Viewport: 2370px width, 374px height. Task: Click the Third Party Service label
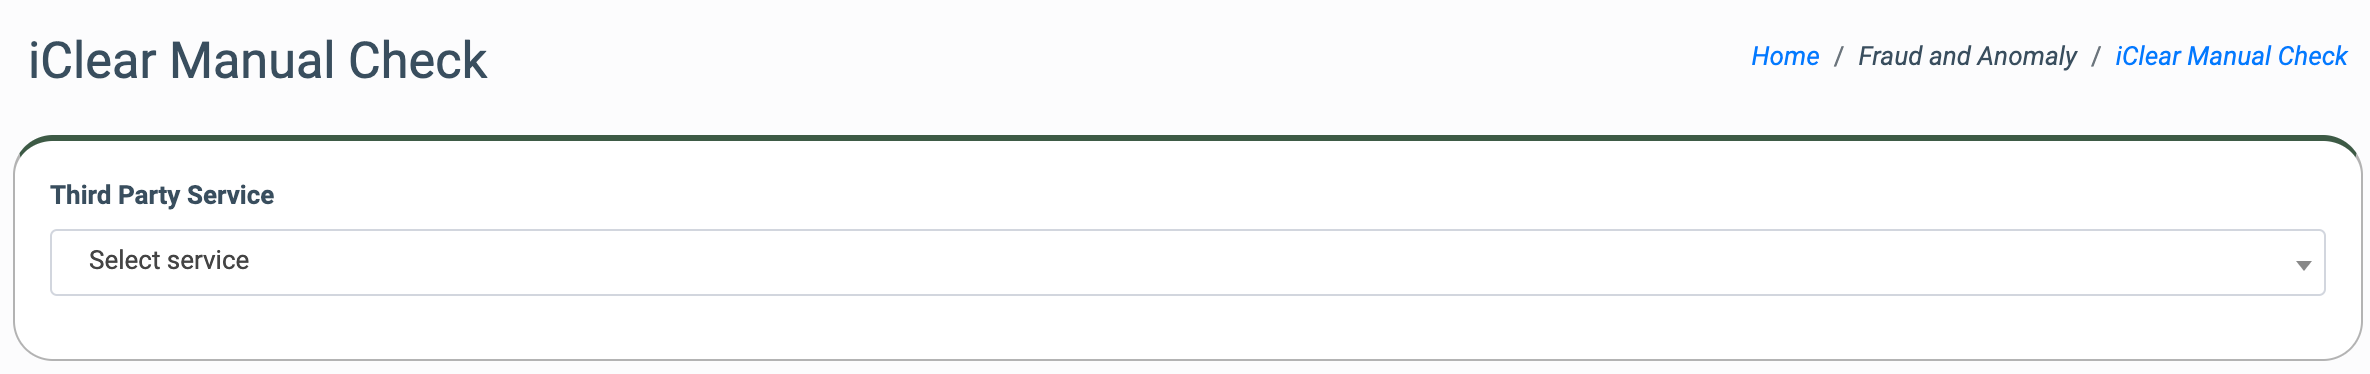162,194
